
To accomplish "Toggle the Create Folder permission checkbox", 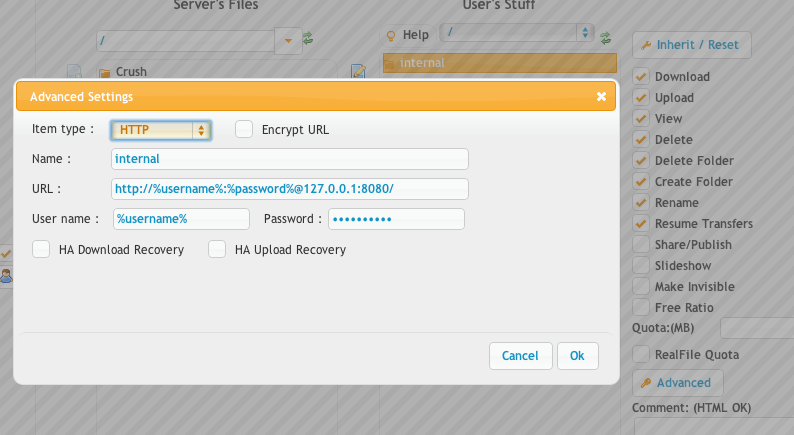I will pyautogui.click(x=641, y=181).
